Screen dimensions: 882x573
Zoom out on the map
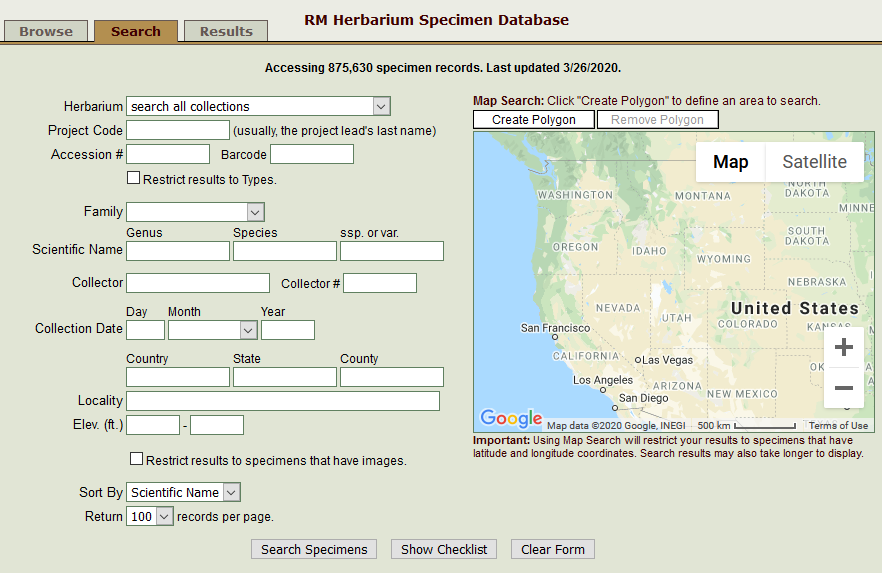pos(843,388)
